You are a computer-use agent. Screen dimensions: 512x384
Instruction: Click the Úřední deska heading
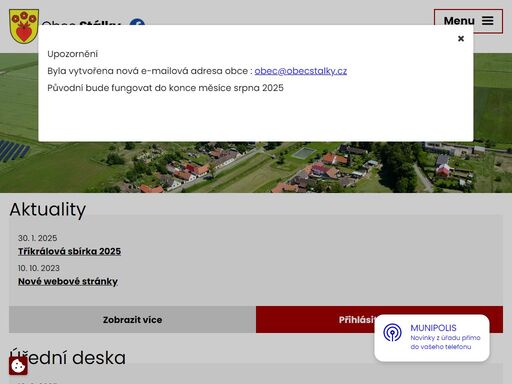point(68,357)
